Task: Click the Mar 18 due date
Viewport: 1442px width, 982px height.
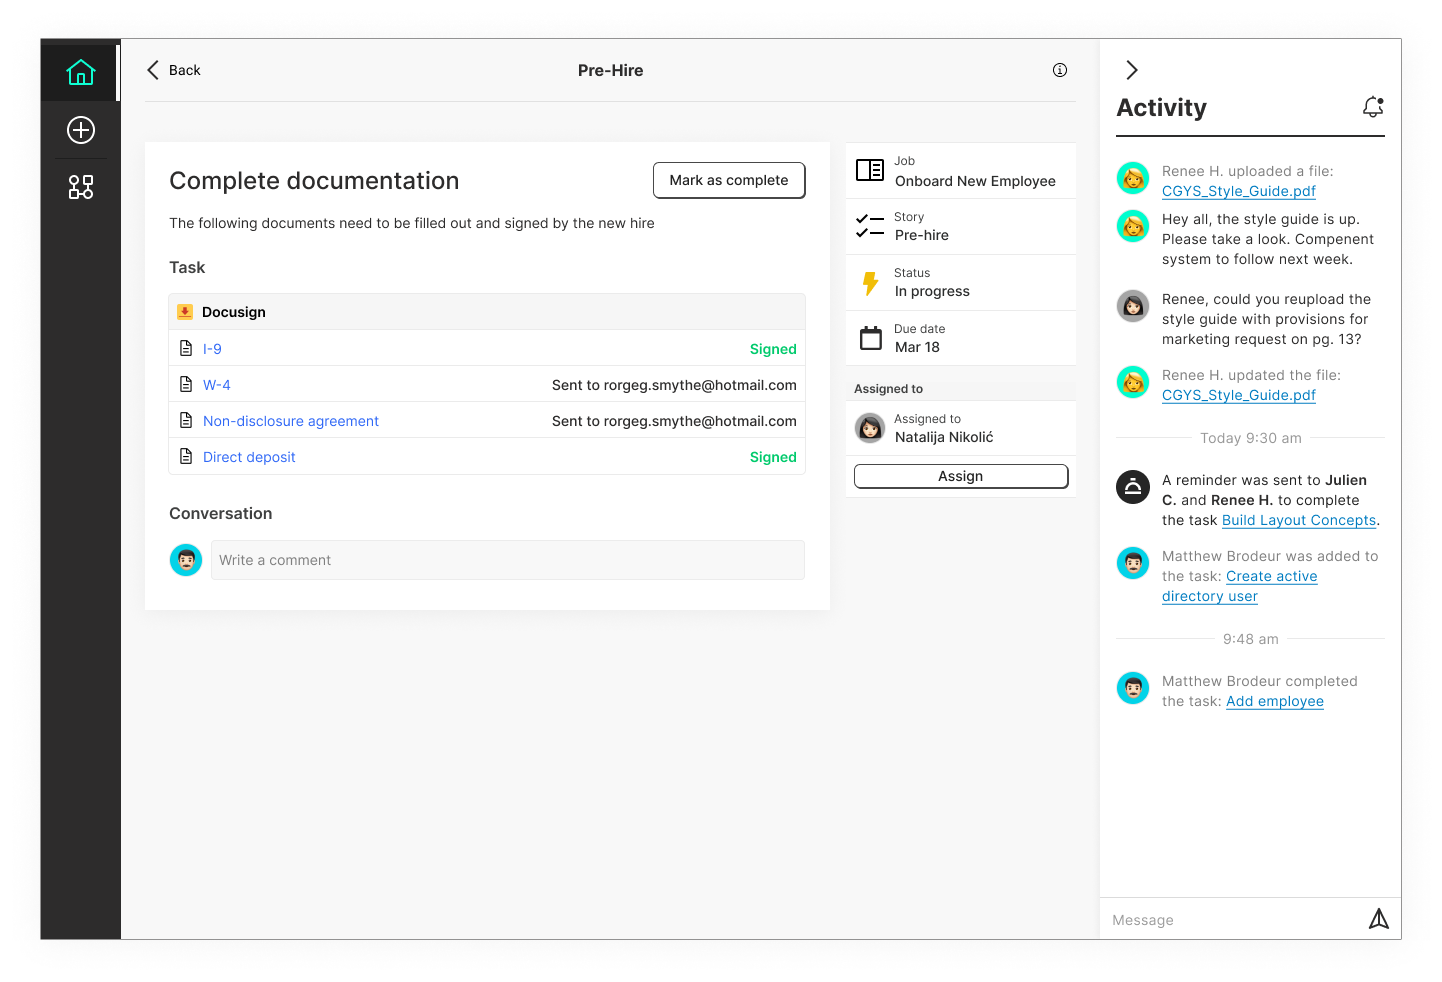Action: [x=917, y=347]
